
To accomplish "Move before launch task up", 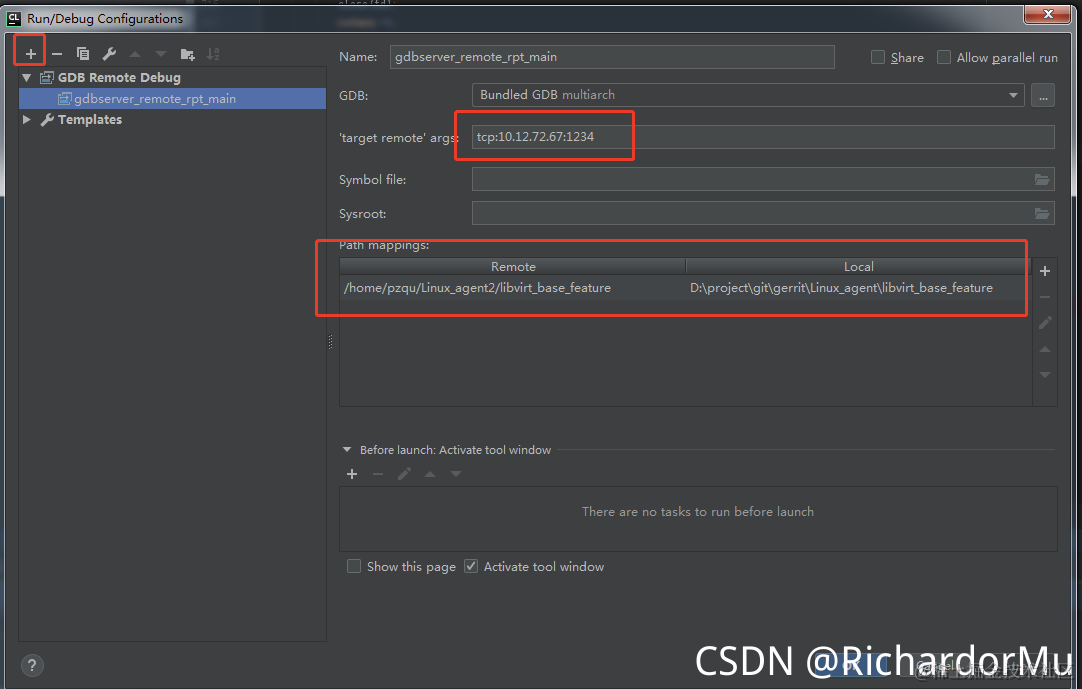I will coord(430,474).
